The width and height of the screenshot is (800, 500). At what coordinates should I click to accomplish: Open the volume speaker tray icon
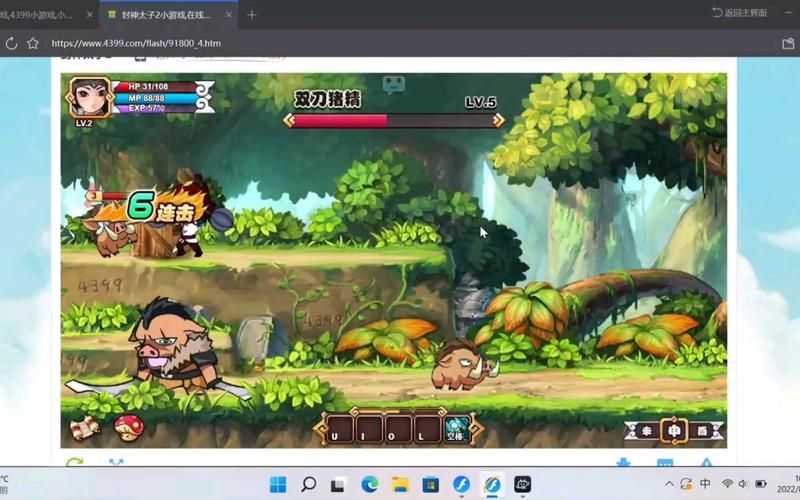click(743, 484)
